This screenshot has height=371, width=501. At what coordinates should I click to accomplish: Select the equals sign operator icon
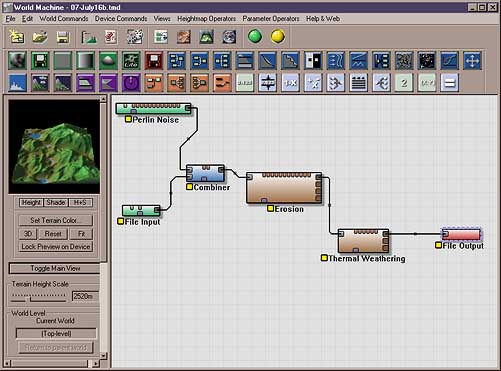pyautogui.click(x=449, y=83)
